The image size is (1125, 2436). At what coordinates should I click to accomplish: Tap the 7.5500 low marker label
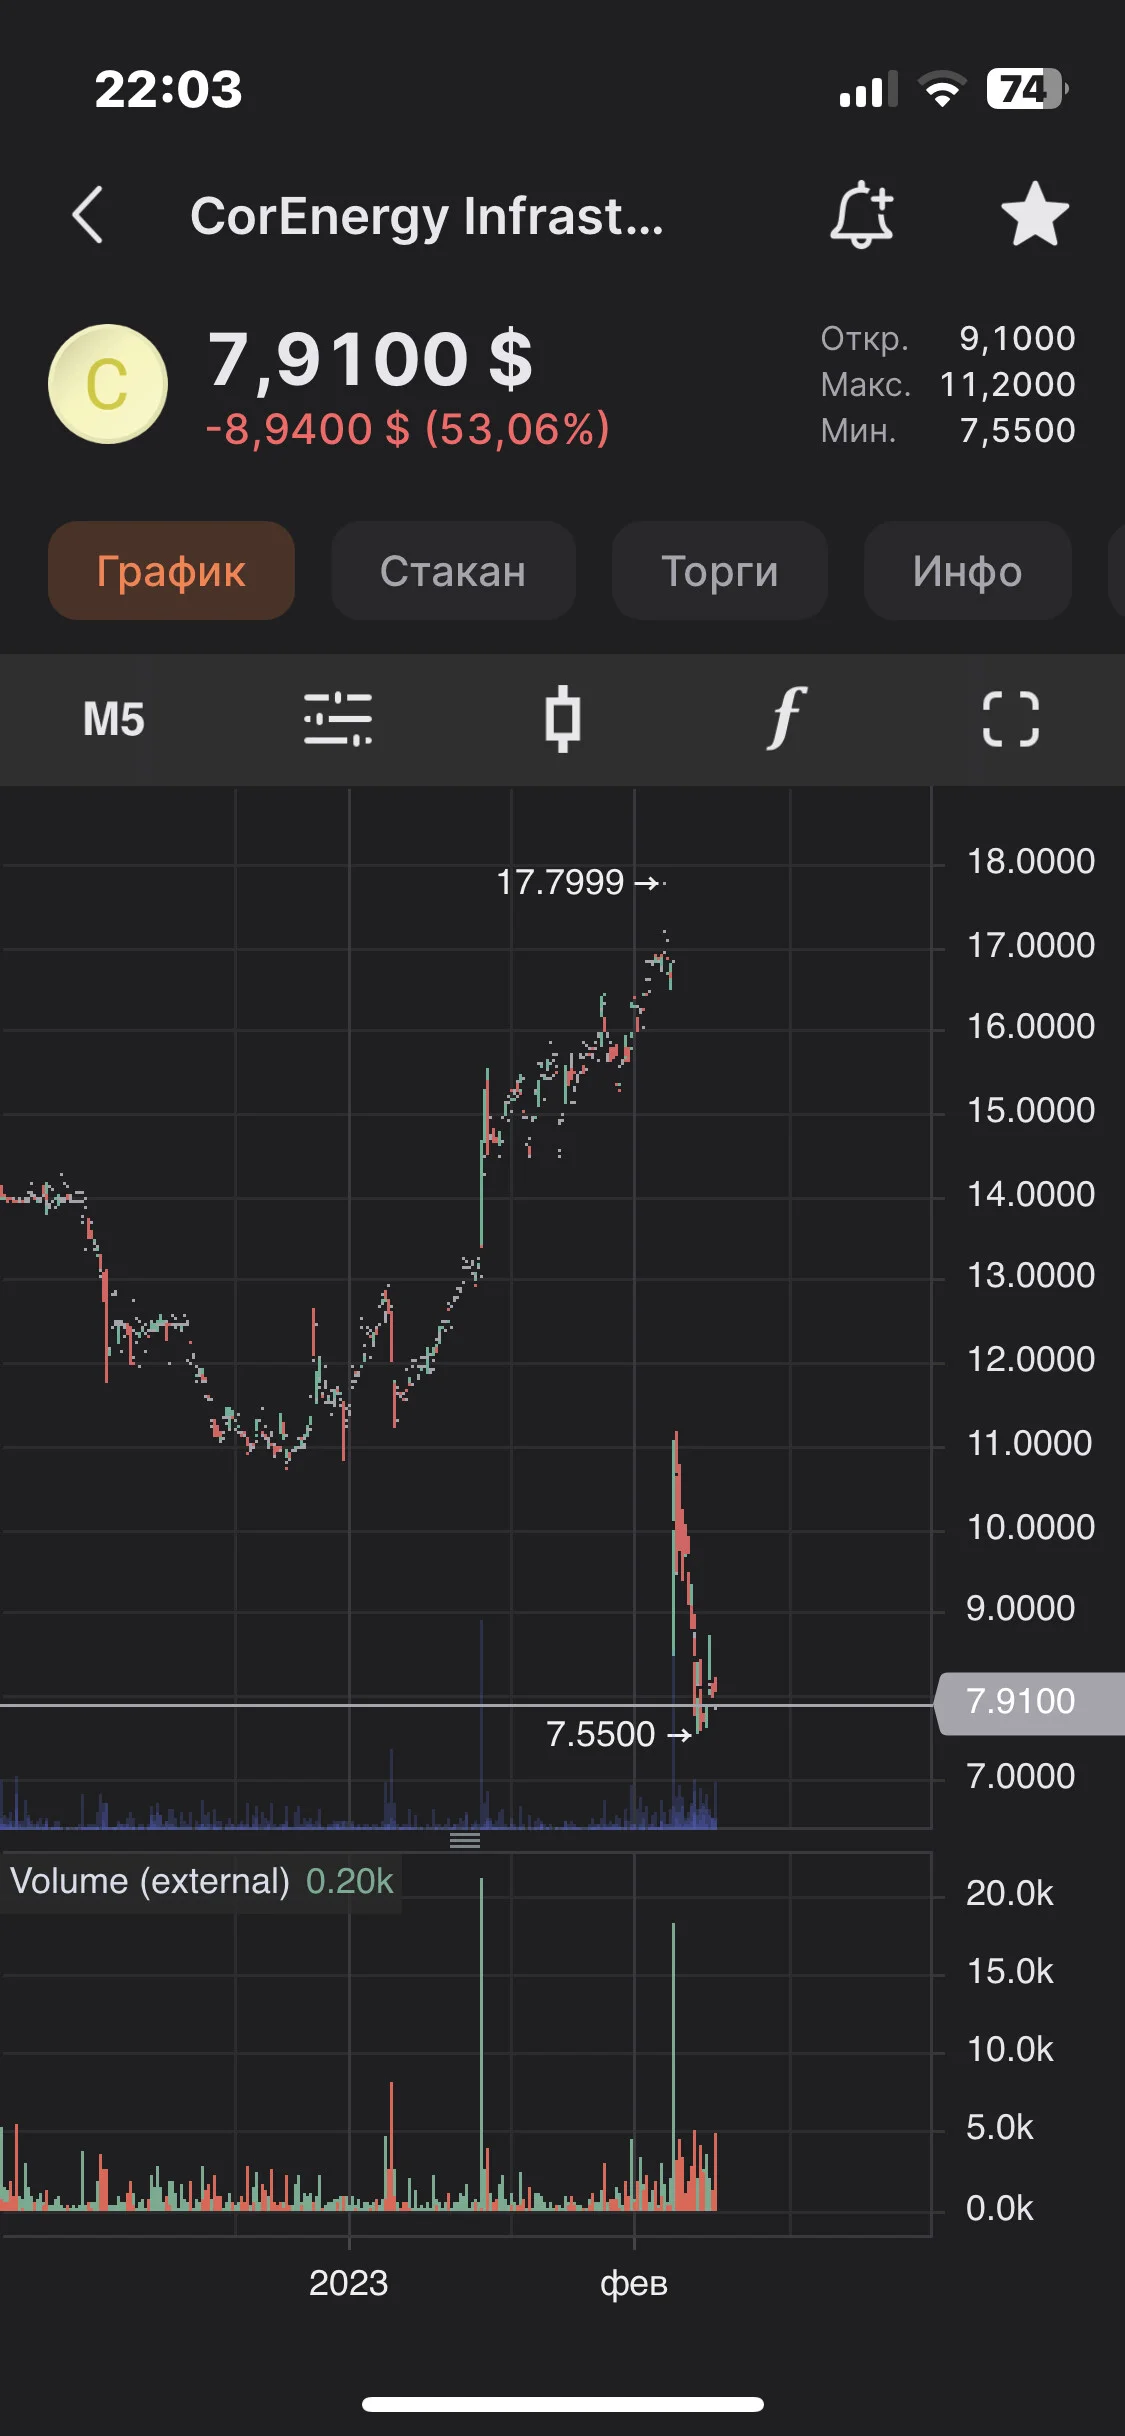(x=600, y=1734)
